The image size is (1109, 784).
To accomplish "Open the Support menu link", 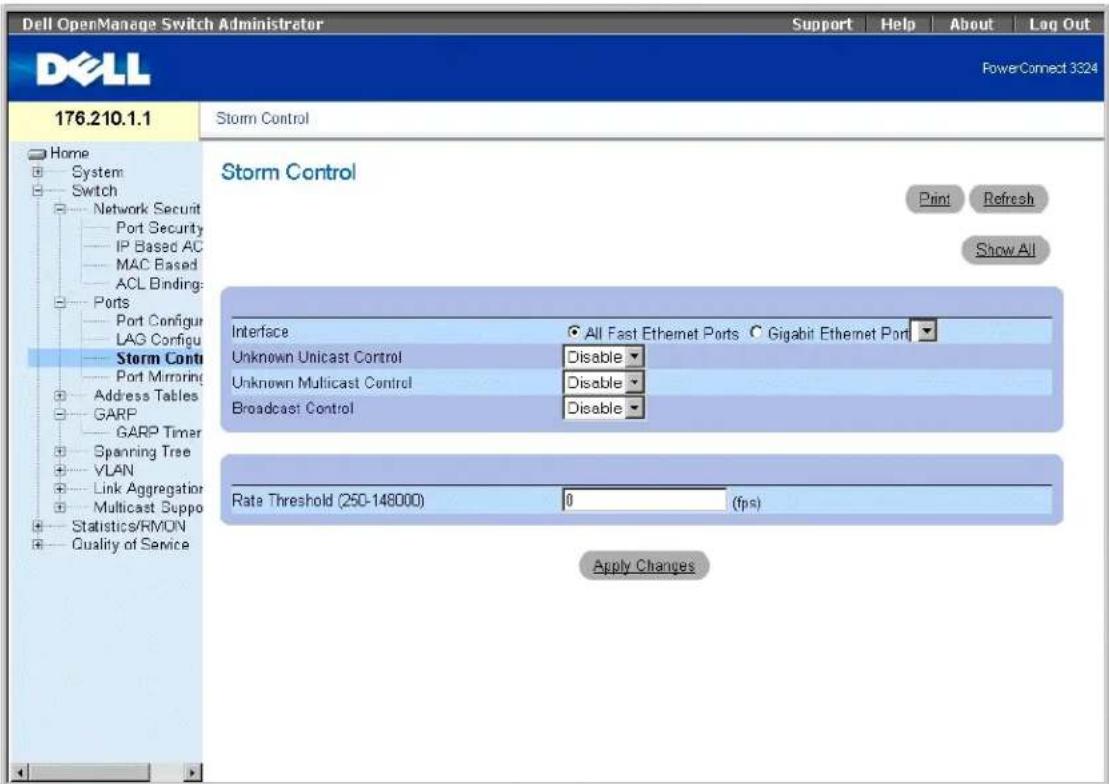I will click(822, 24).
